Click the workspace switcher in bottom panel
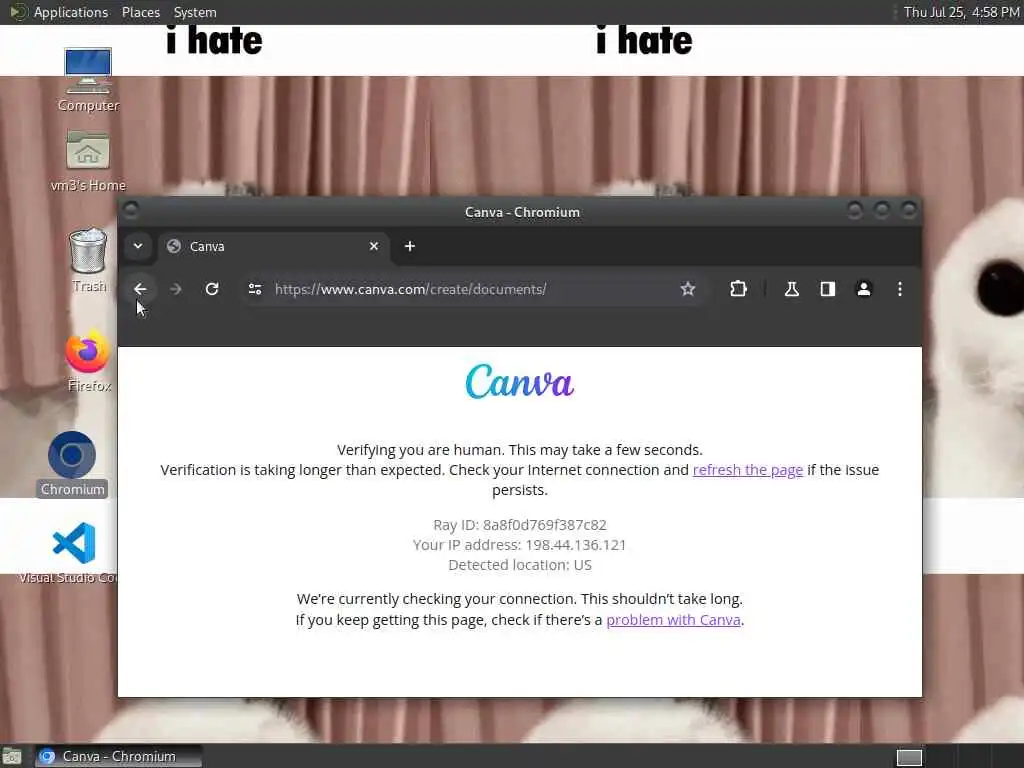This screenshot has height=768, width=1024. [908, 757]
